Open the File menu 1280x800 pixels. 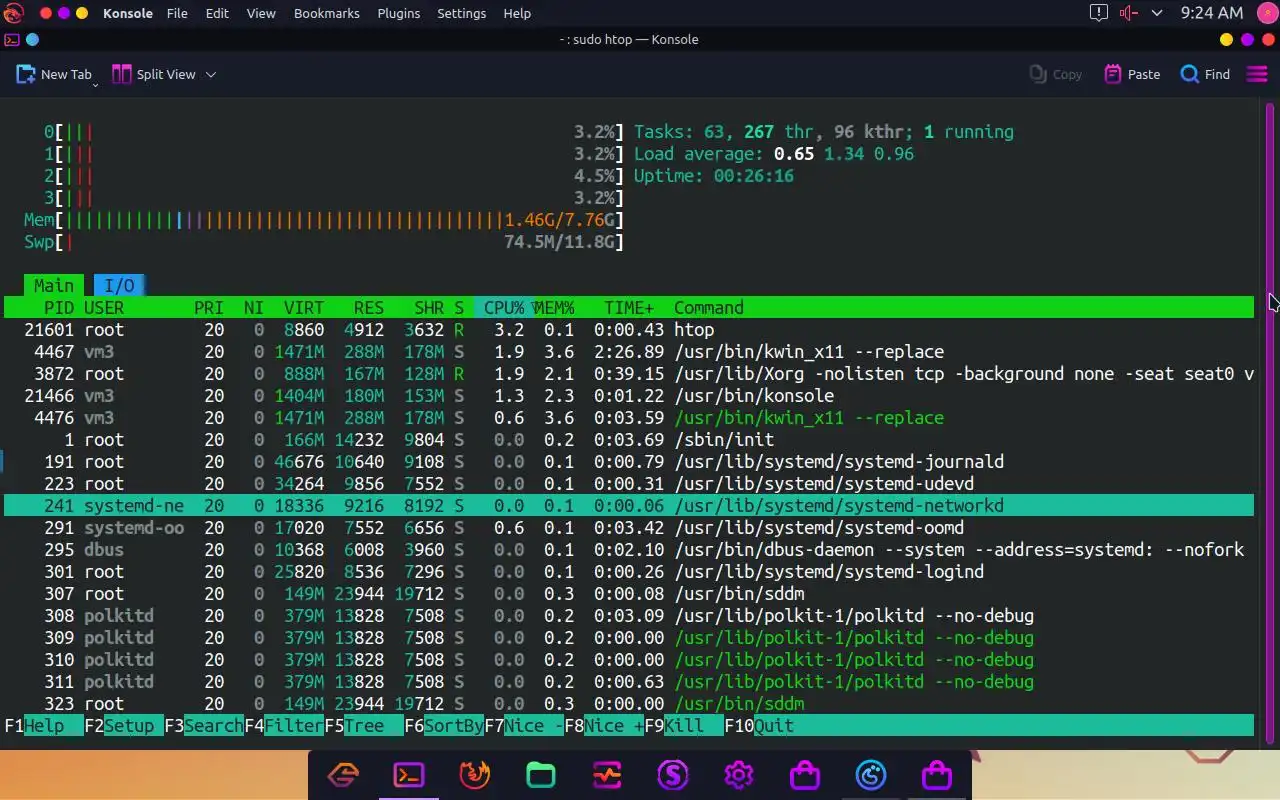pyautogui.click(x=177, y=13)
